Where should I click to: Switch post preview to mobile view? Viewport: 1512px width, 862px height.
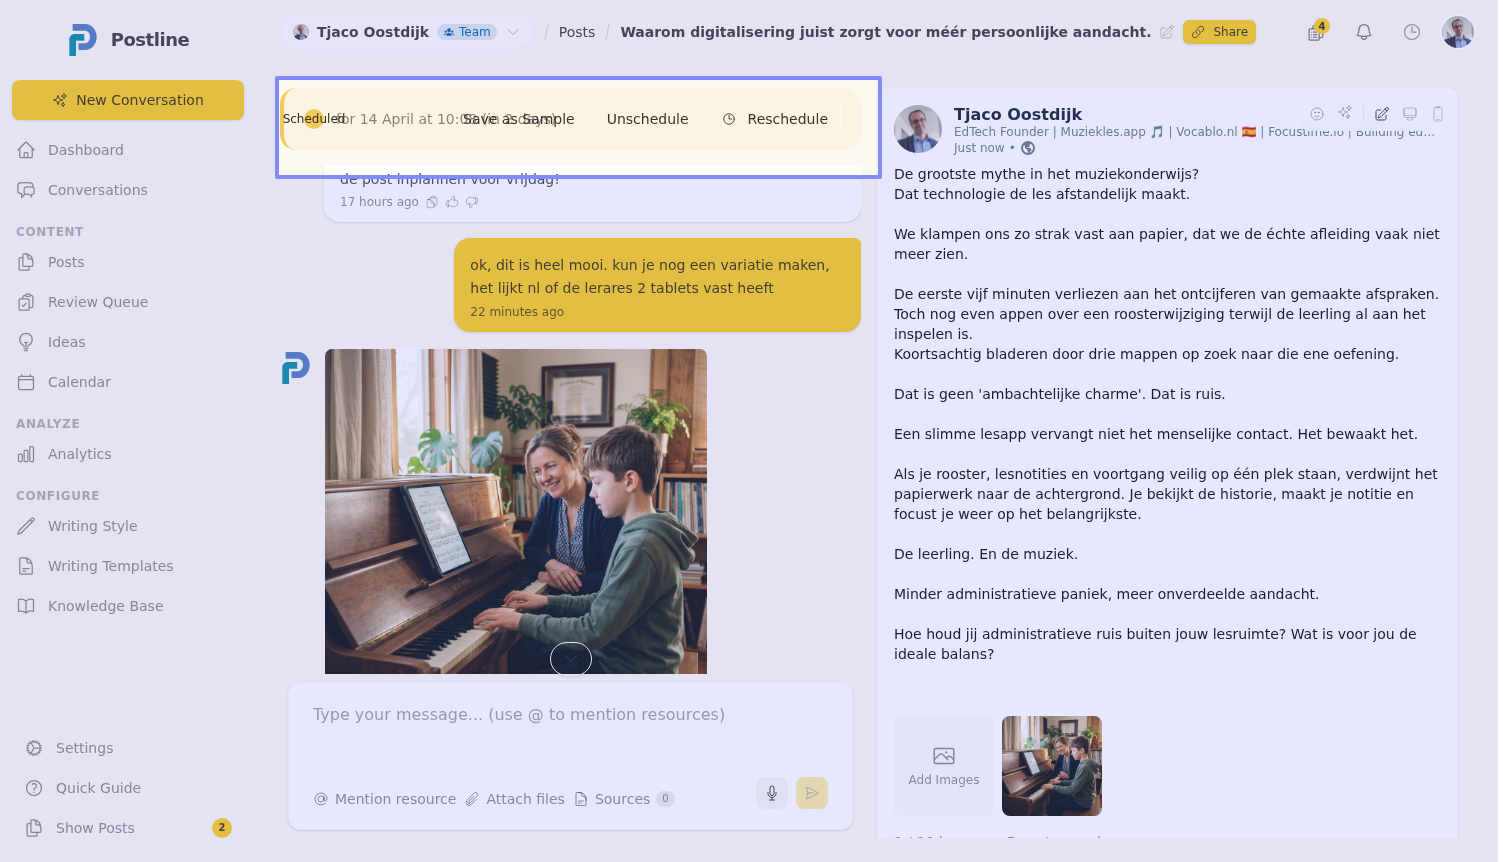tap(1438, 114)
